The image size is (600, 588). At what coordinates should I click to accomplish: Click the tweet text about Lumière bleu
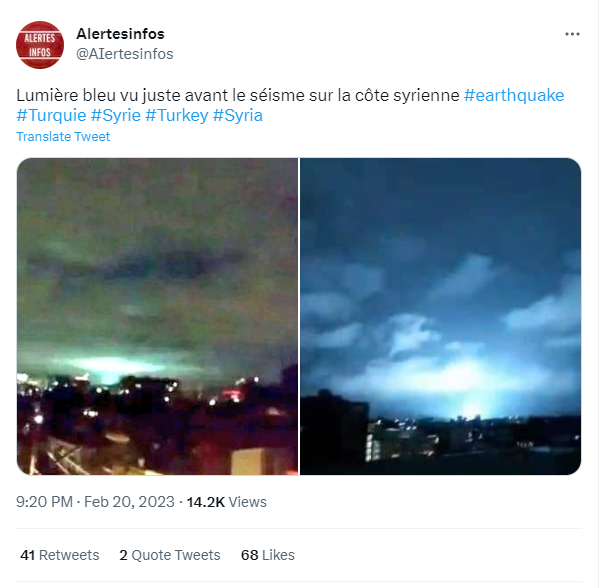click(237, 95)
